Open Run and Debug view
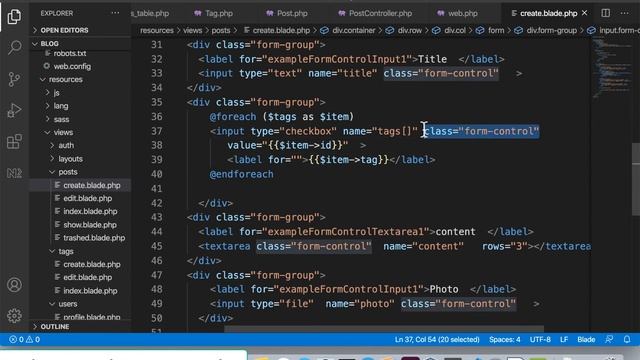 (x=14, y=110)
